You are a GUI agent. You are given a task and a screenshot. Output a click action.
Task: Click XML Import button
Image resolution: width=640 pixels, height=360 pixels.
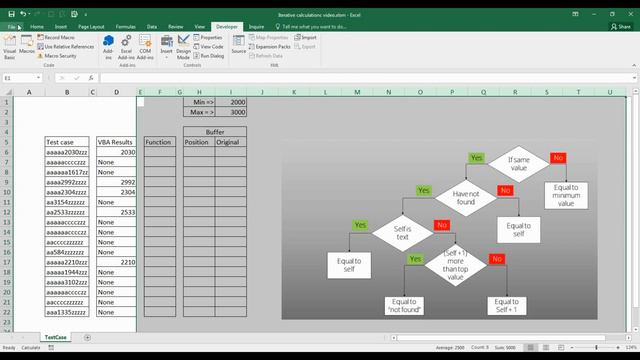tap(305, 37)
